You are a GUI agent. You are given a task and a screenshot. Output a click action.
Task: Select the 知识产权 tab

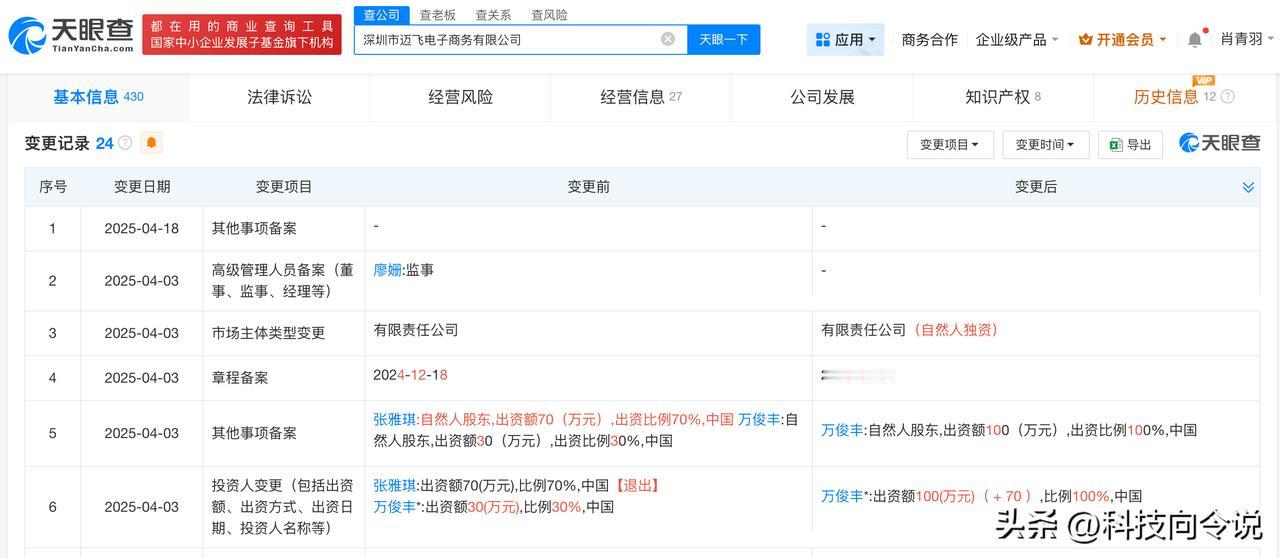pos(1003,97)
